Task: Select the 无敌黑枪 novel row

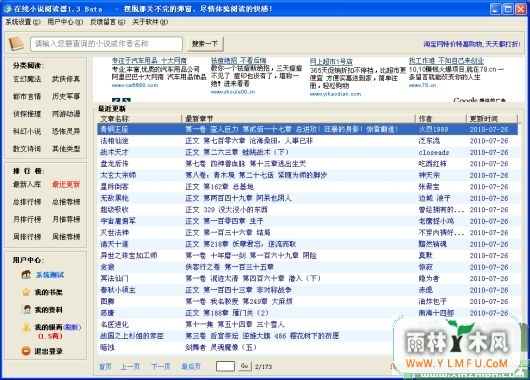Action: pos(308,198)
